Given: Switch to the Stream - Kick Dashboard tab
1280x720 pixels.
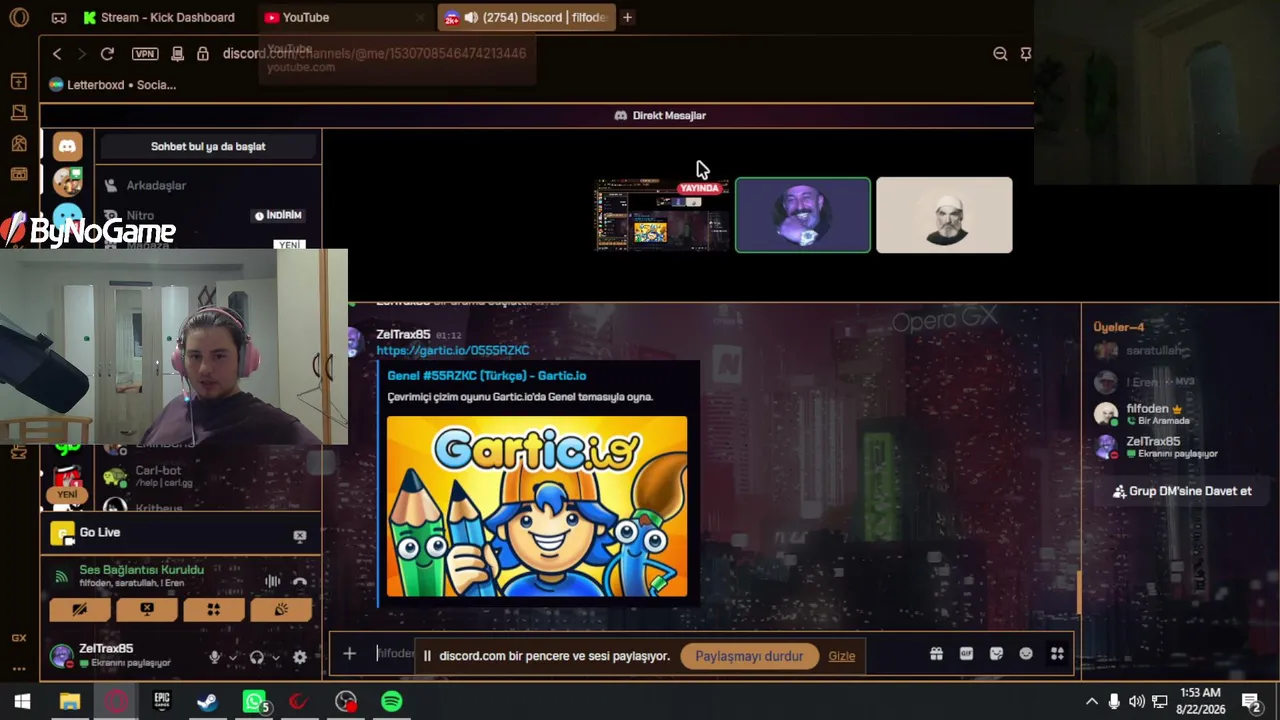Looking at the screenshot, I should tap(159, 17).
